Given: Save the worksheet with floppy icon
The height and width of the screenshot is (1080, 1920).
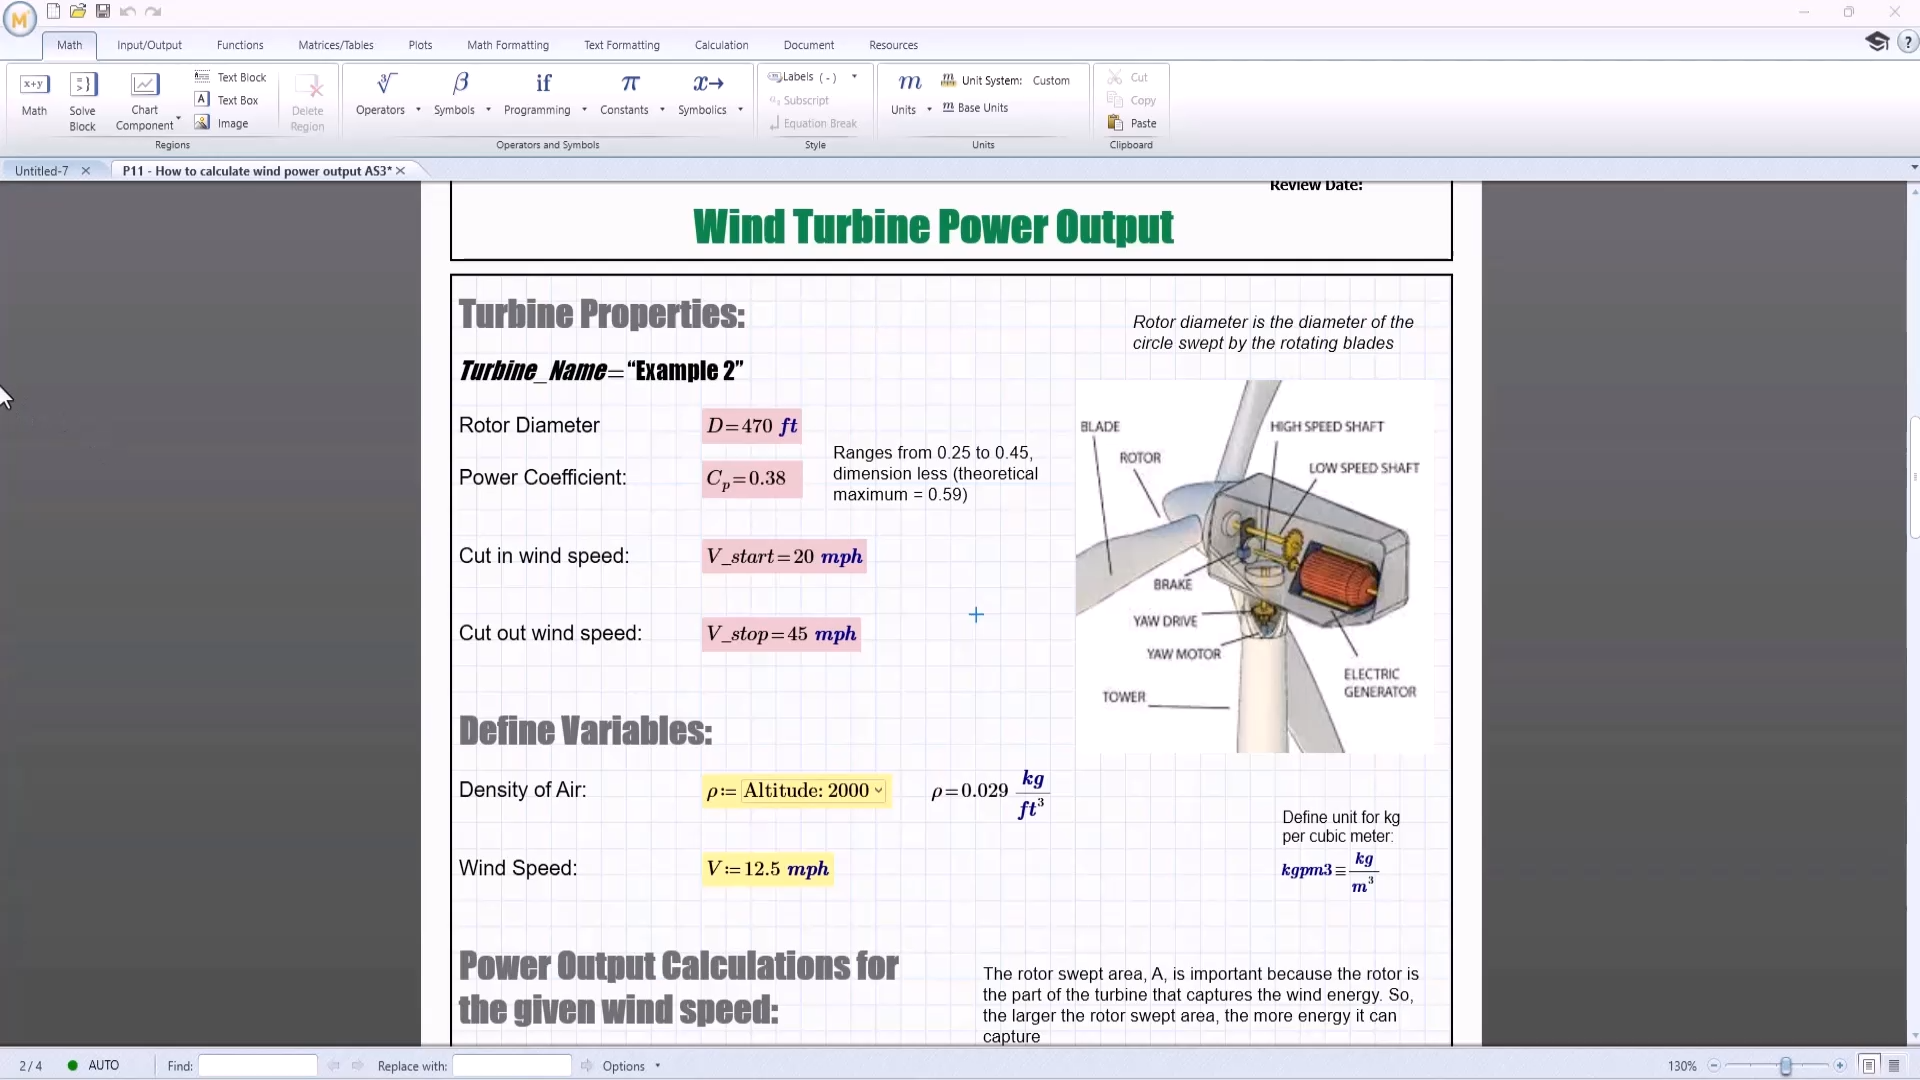Looking at the screenshot, I should [x=103, y=11].
